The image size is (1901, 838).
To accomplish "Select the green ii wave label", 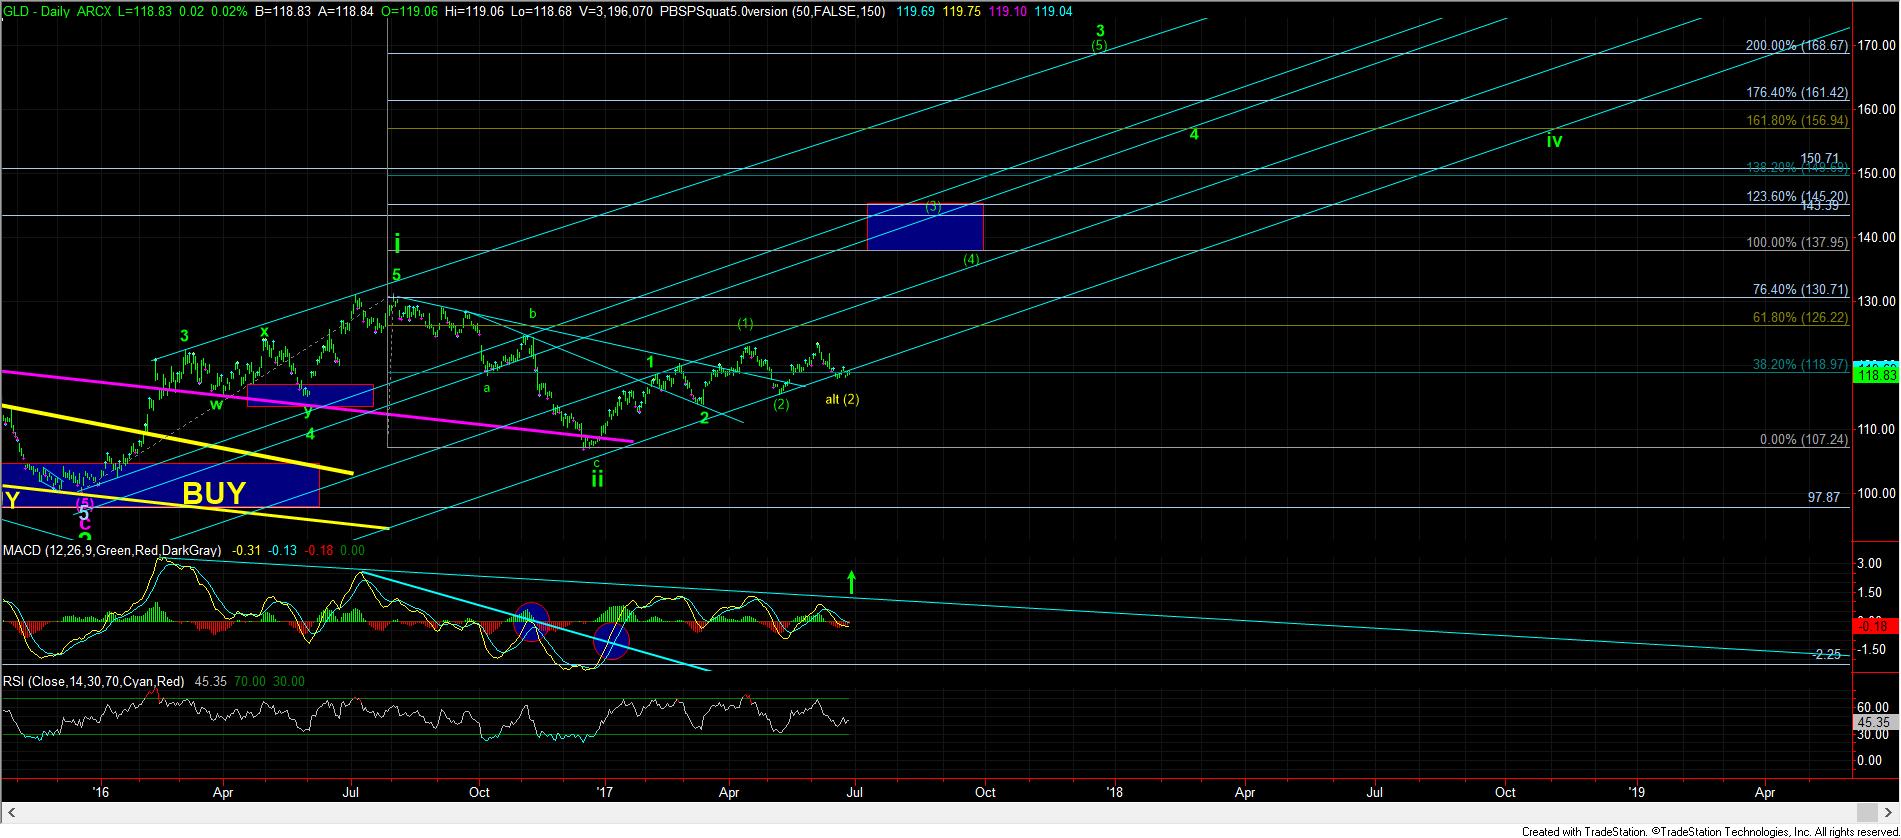I will coord(597,479).
